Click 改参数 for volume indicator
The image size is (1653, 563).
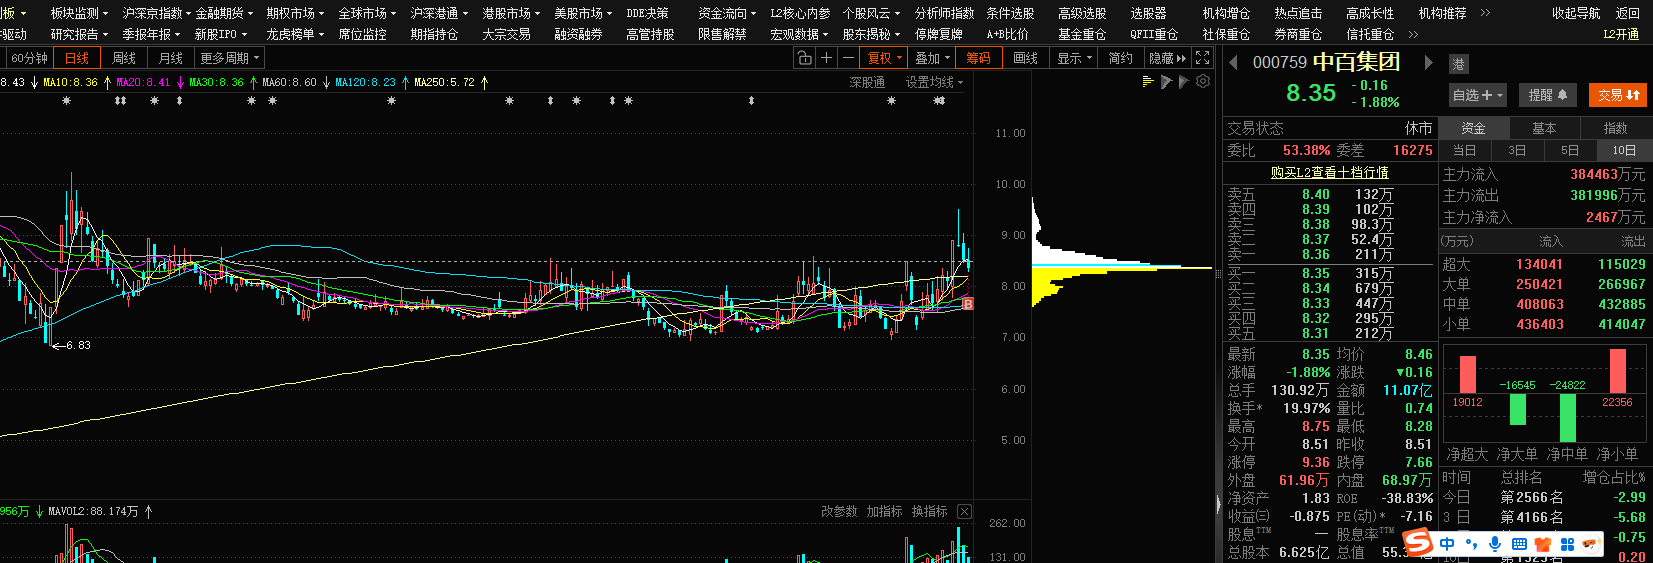pyautogui.click(x=839, y=511)
